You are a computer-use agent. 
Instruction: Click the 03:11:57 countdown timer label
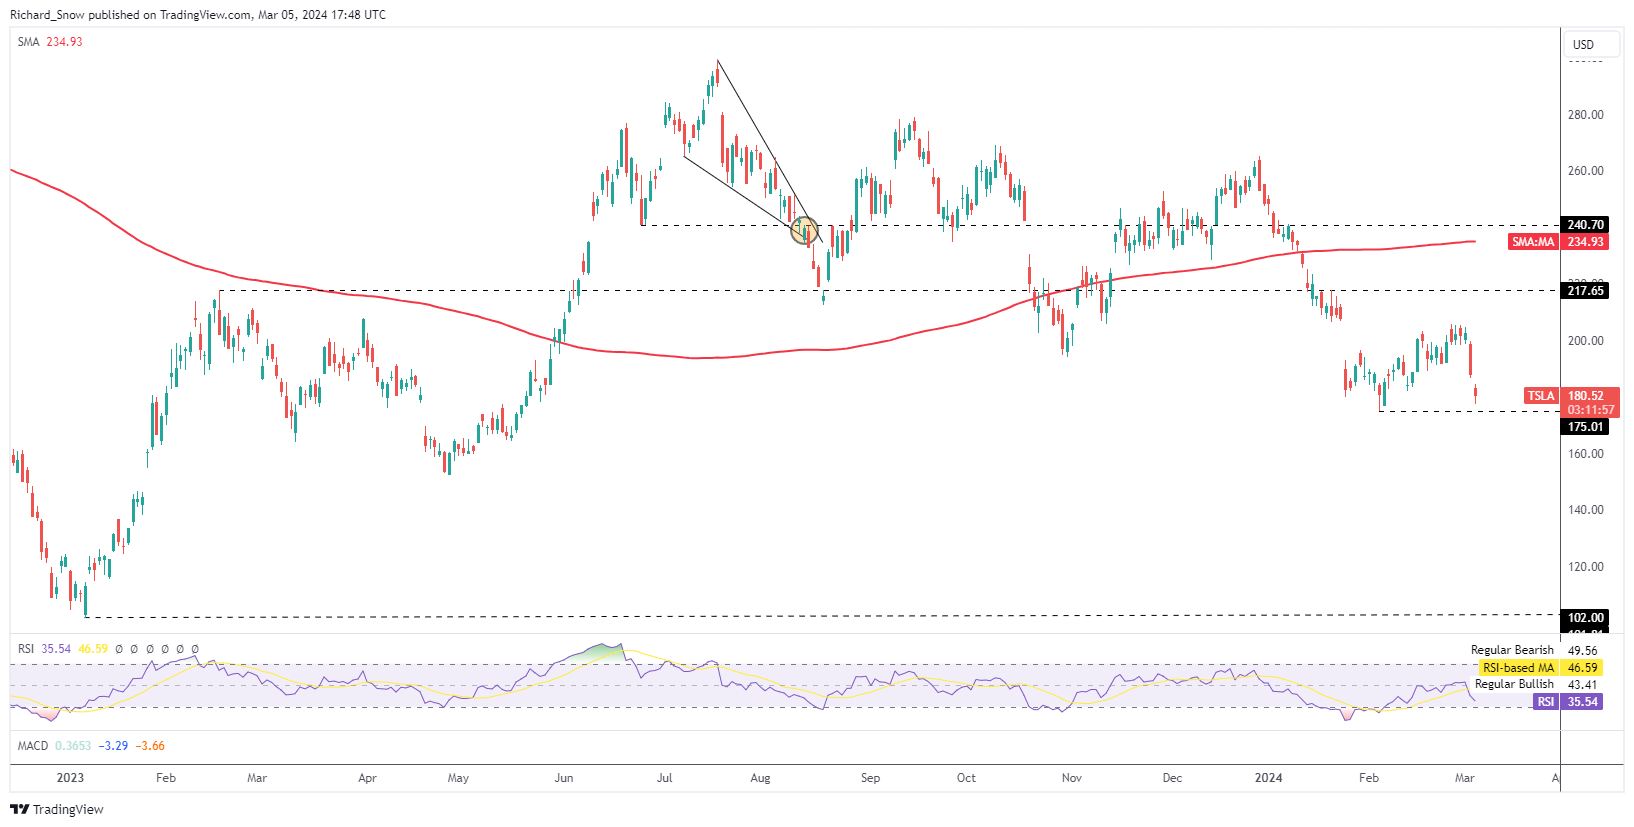point(1590,410)
